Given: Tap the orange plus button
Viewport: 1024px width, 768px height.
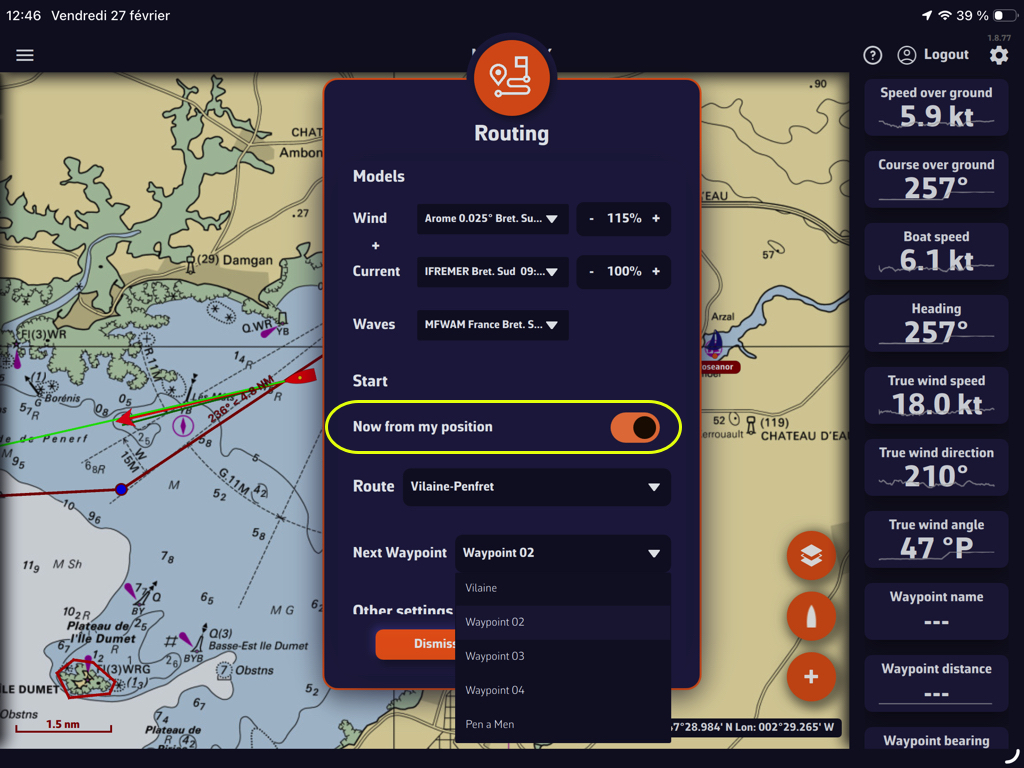Looking at the screenshot, I should [x=811, y=677].
